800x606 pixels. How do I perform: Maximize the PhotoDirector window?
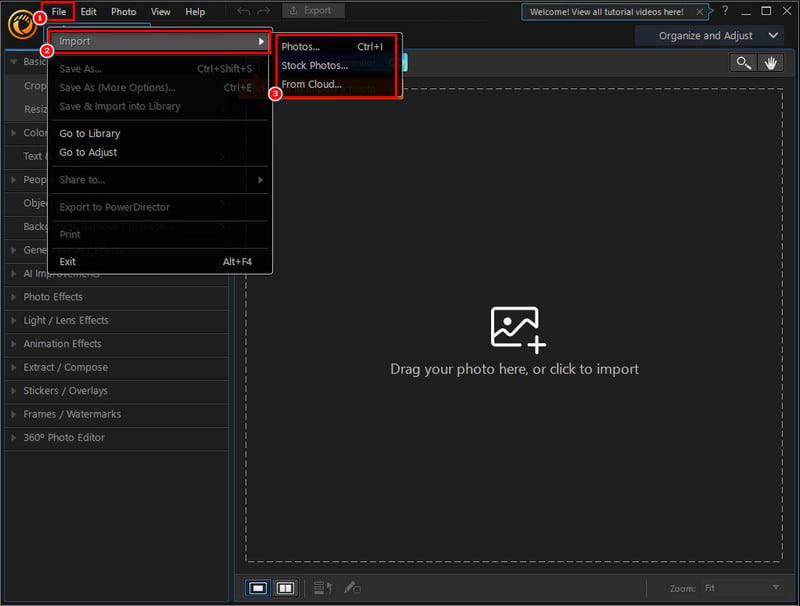pyautogui.click(x=766, y=11)
